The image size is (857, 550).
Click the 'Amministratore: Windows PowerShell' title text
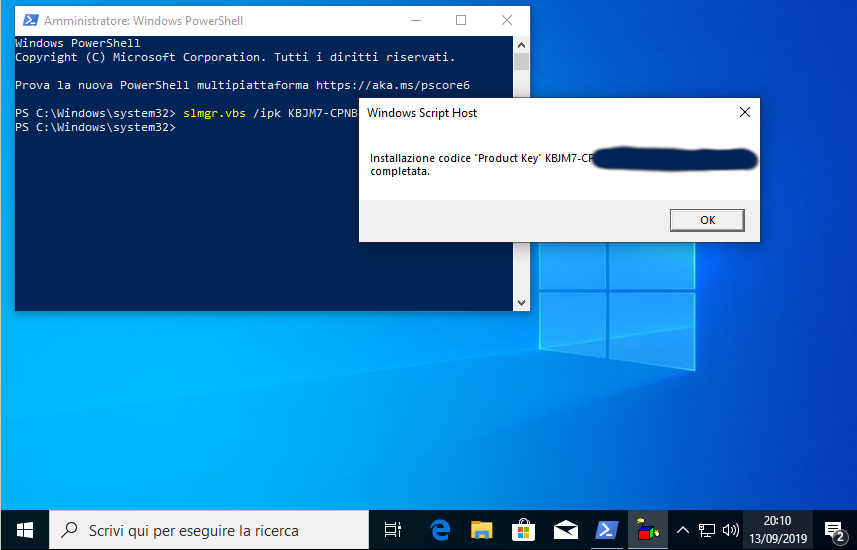(144, 21)
